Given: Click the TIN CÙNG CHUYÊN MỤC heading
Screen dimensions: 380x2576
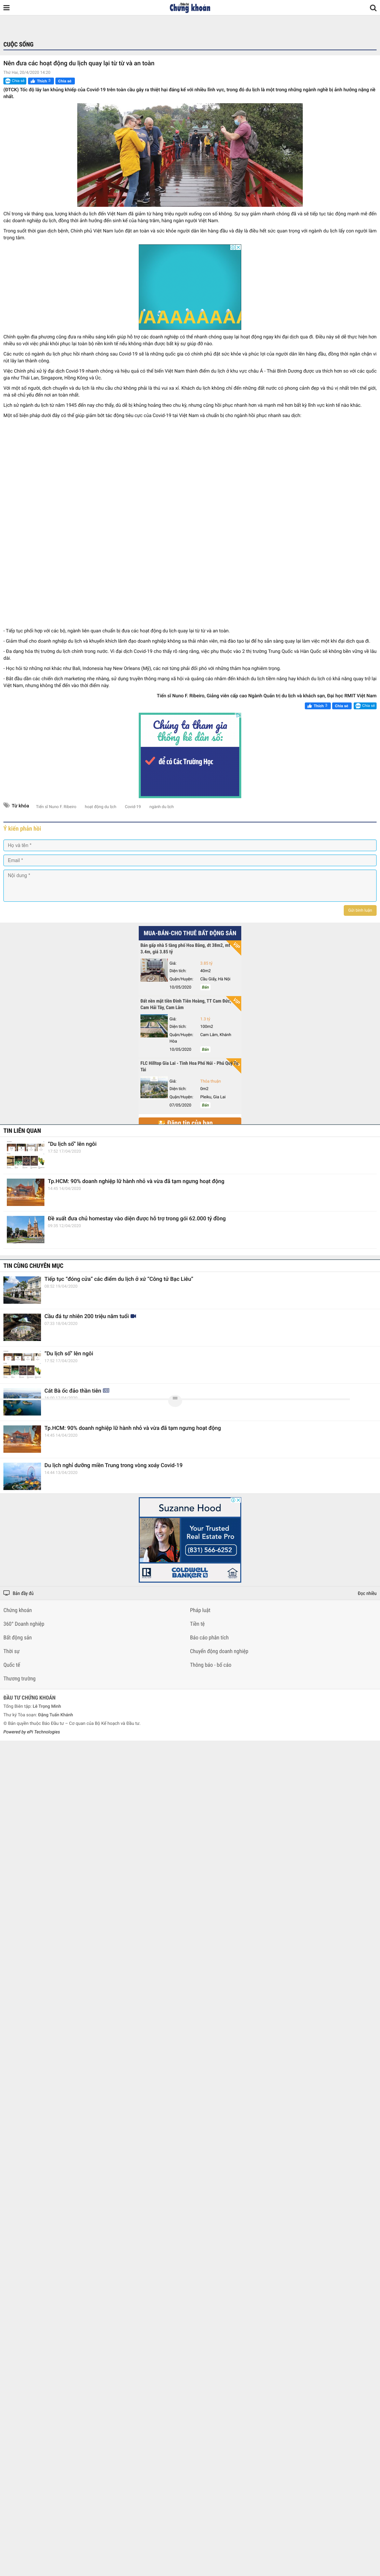Looking at the screenshot, I should point(33,1266).
